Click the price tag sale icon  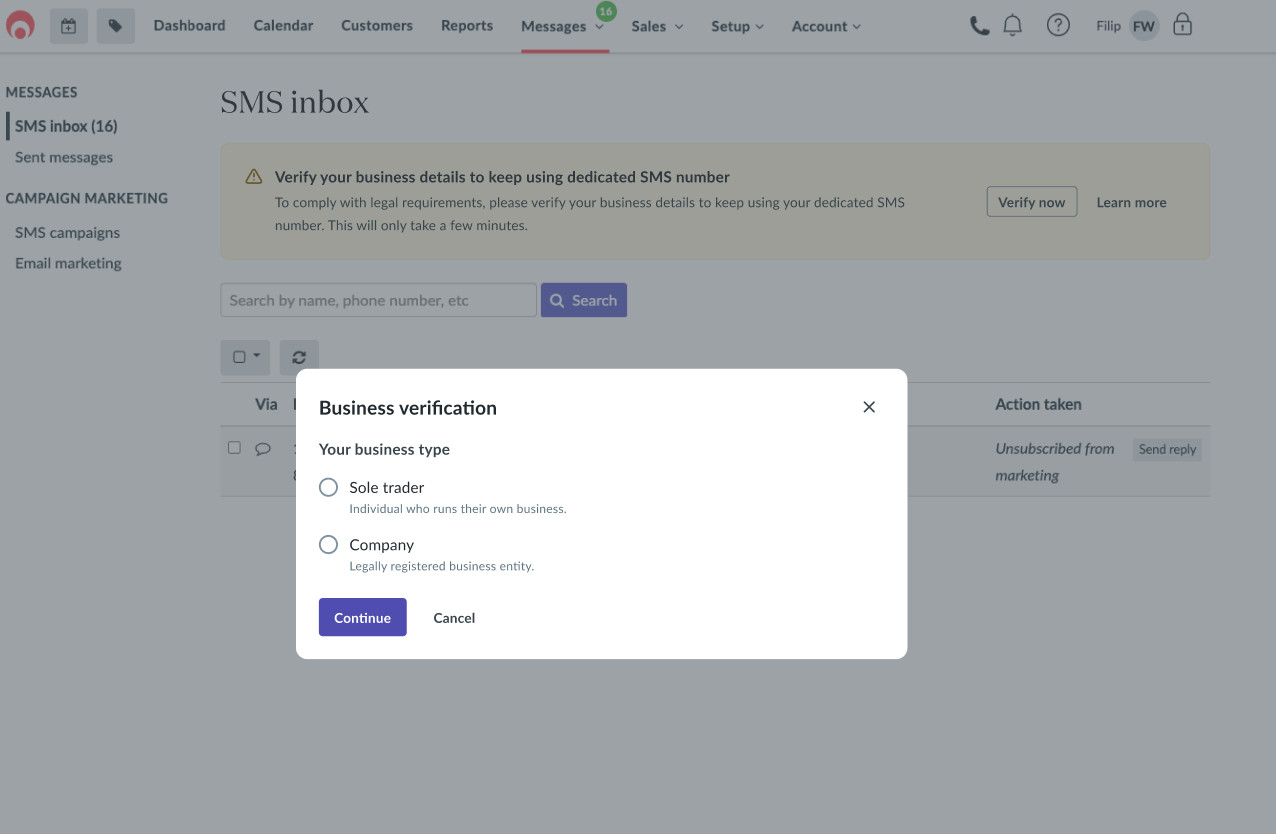pos(115,26)
